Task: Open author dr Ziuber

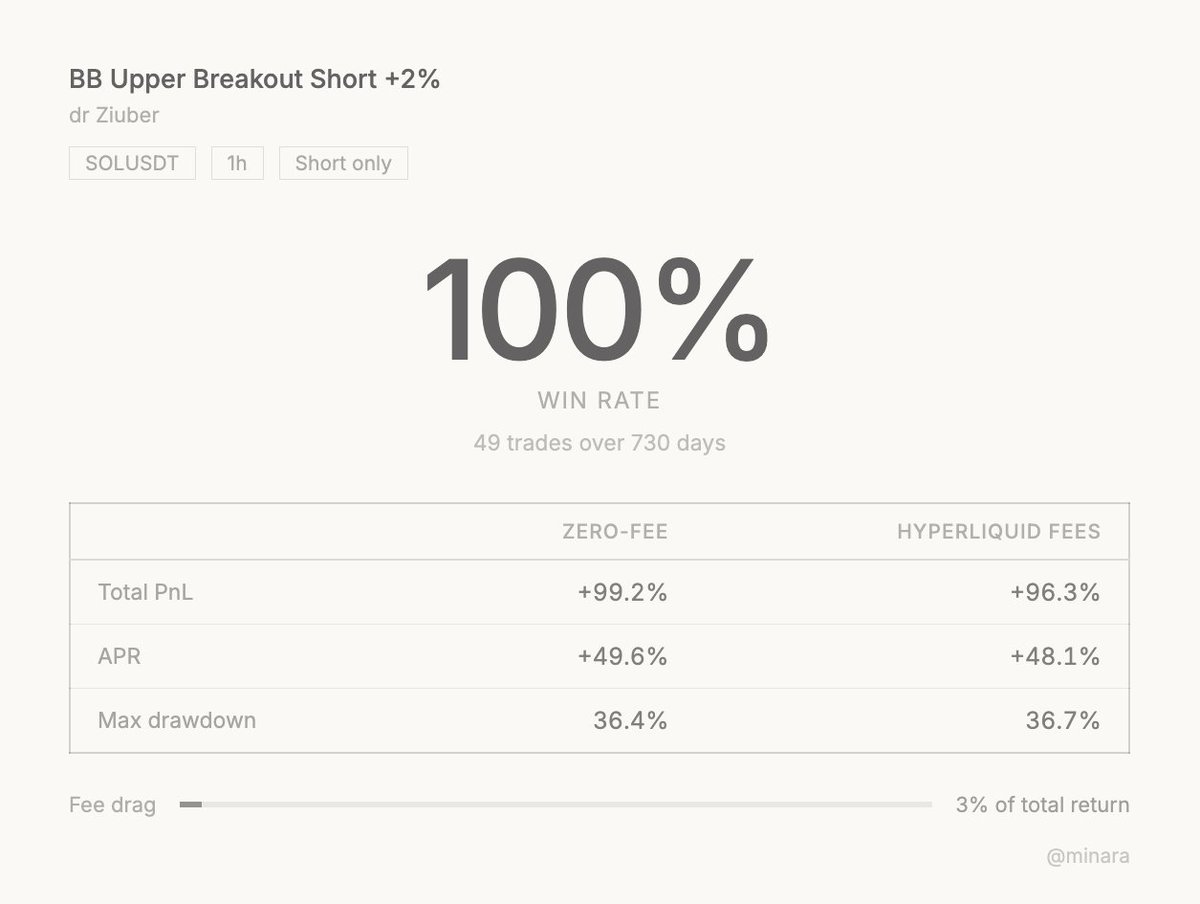Action: [x=114, y=115]
